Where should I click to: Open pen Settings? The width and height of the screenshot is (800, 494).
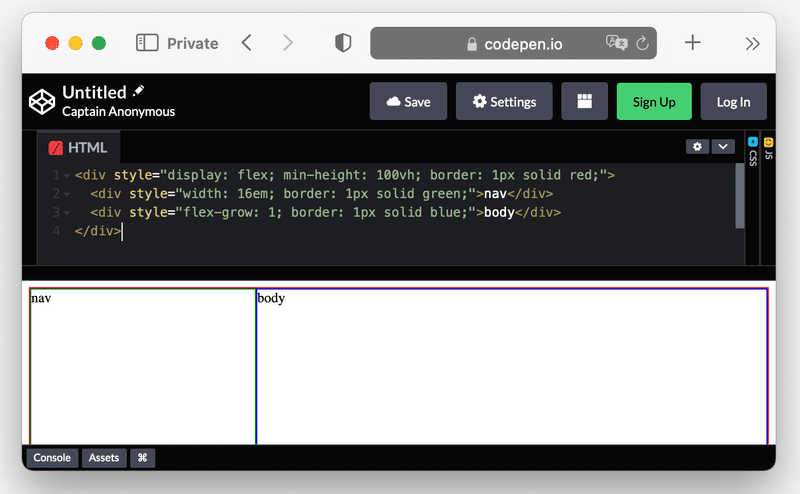pos(504,102)
